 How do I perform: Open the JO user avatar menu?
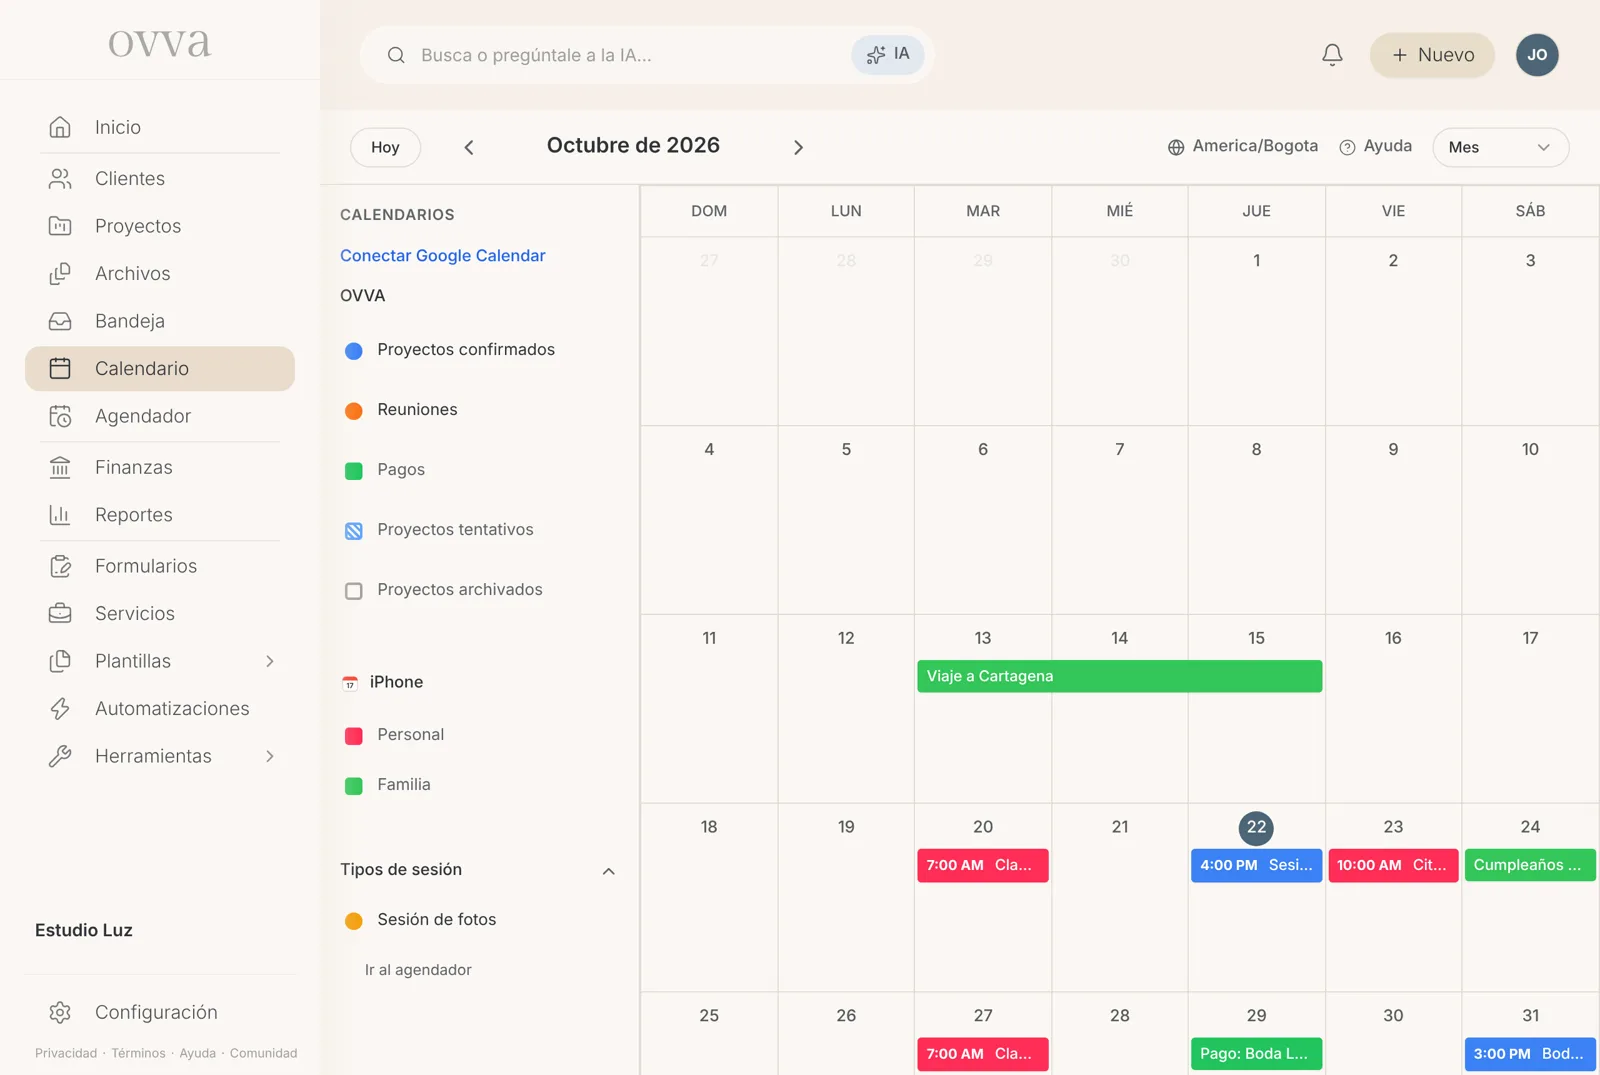pos(1537,55)
